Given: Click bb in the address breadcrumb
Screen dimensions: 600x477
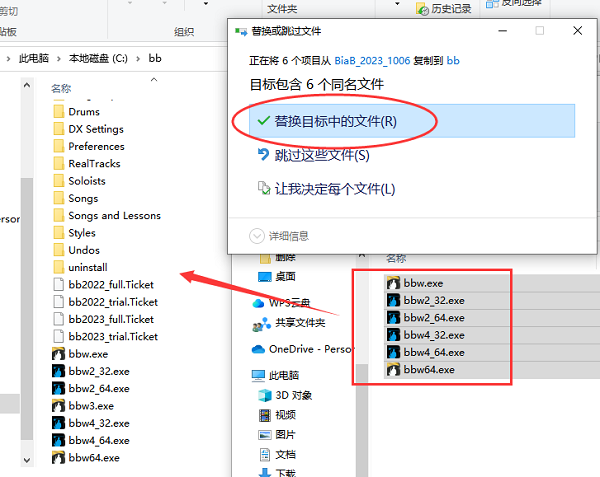Looking at the screenshot, I should tap(155, 58).
